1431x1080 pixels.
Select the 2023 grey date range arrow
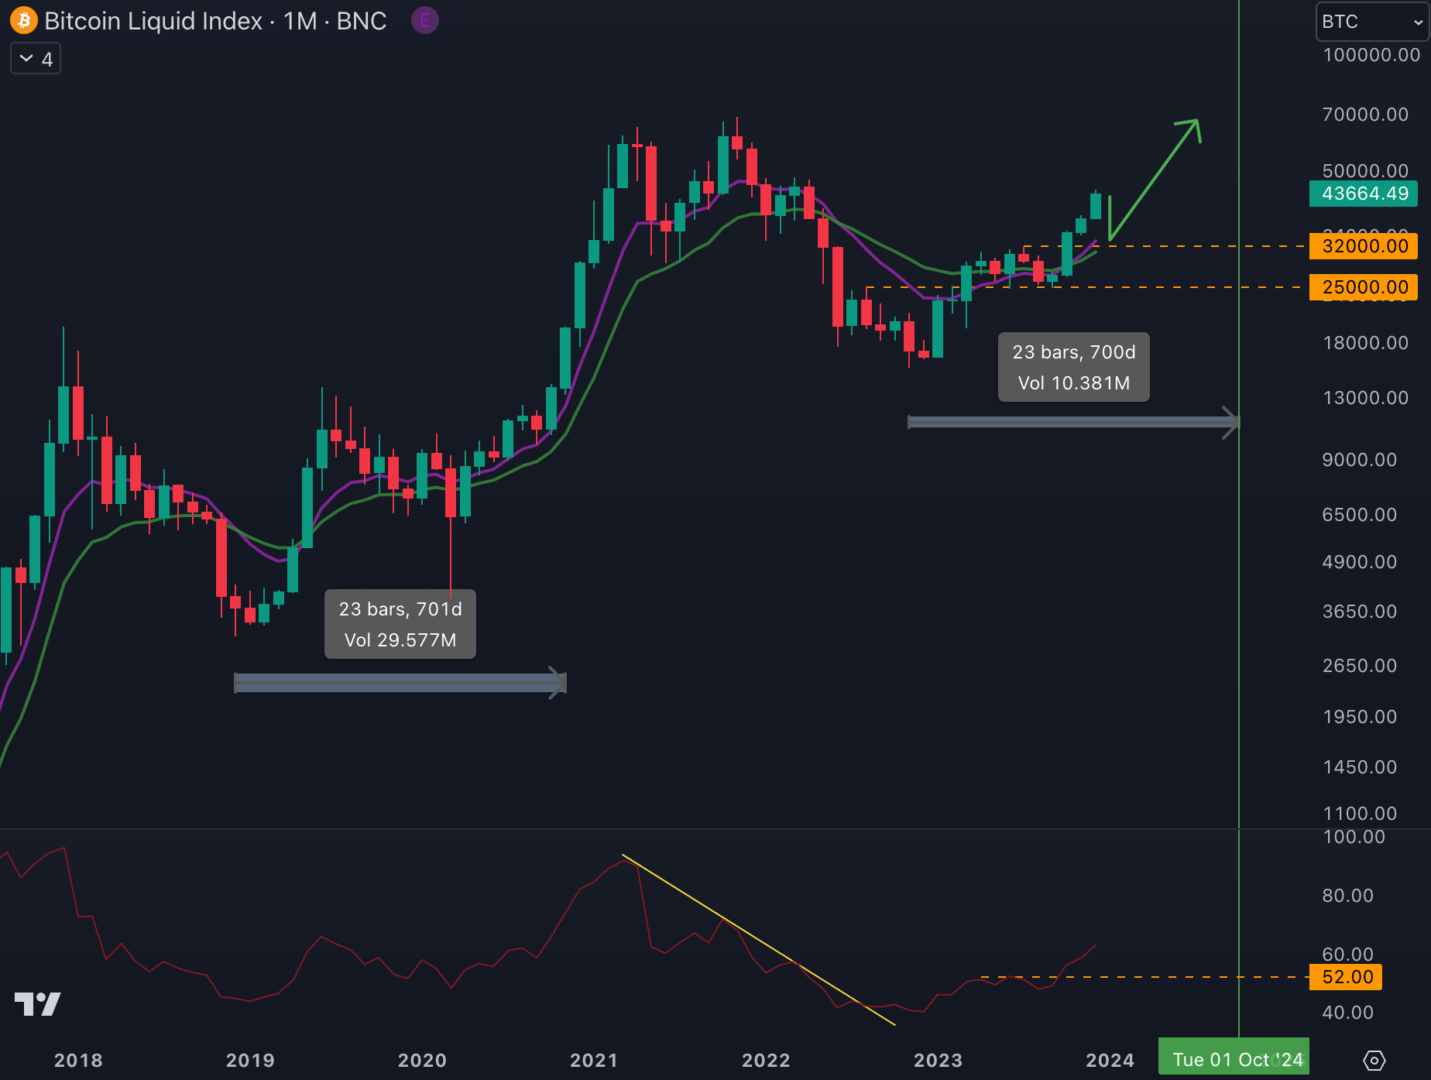coord(1072,422)
